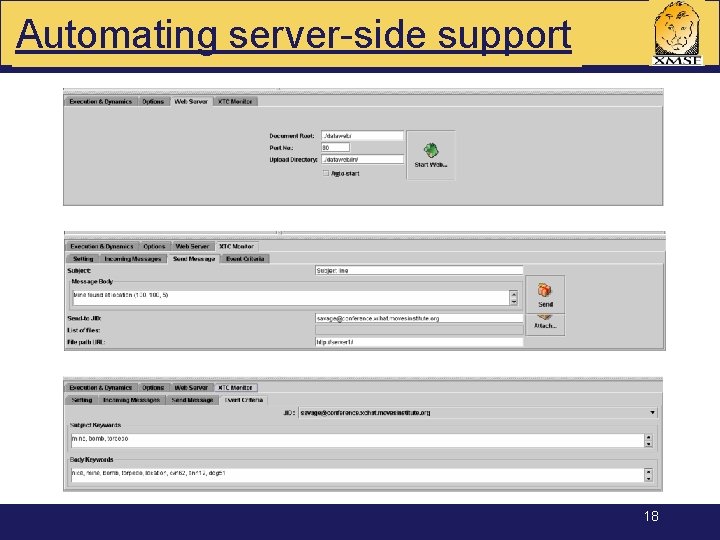Open Incoming Messages subtab in middle panel
This screenshot has width=720, height=540.
(133, 259)
